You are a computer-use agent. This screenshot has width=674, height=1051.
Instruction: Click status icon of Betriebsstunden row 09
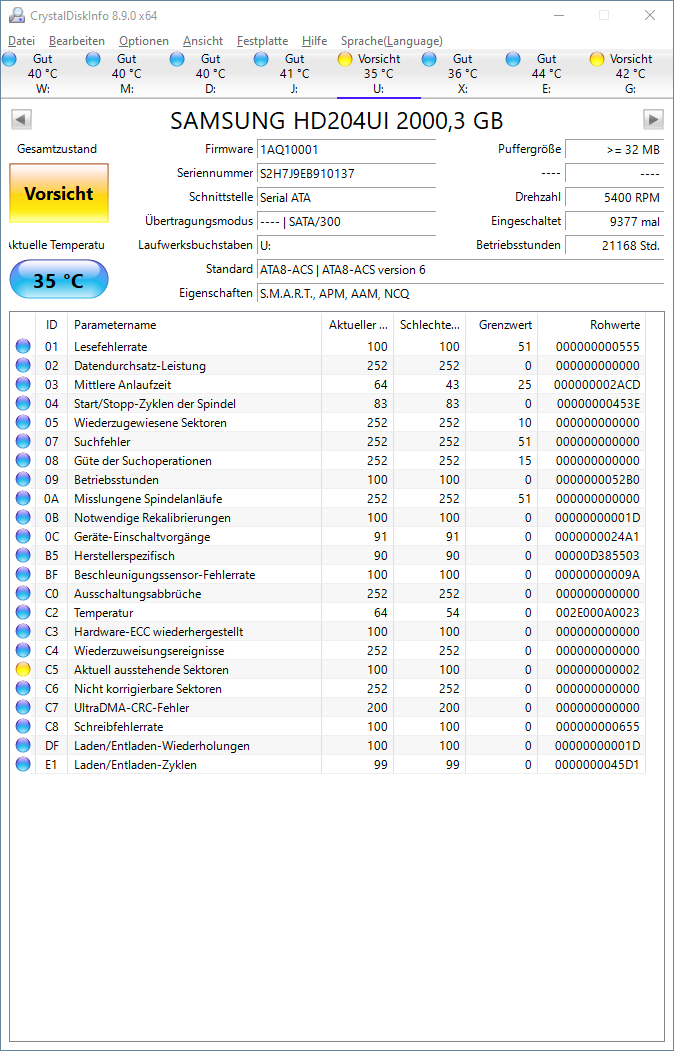[23, 480]
